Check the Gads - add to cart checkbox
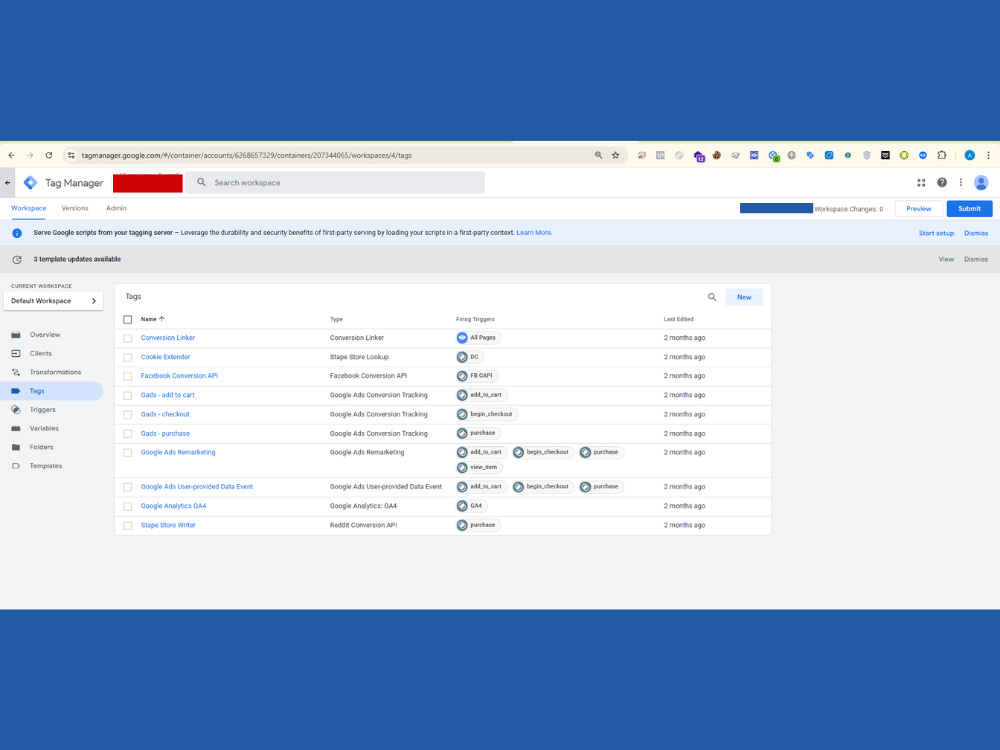This screenshot has width=1000, height=750. tap(128, 395)
